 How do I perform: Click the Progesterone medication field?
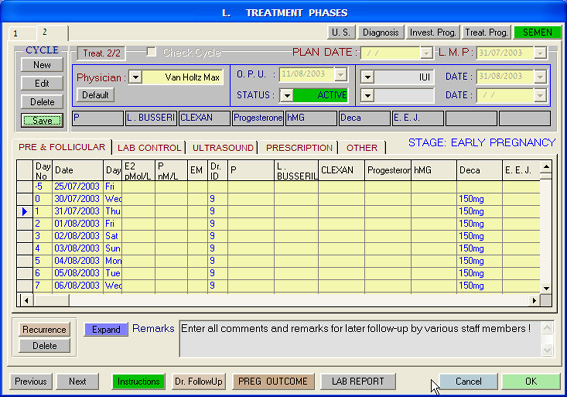(x=258, y=118)
